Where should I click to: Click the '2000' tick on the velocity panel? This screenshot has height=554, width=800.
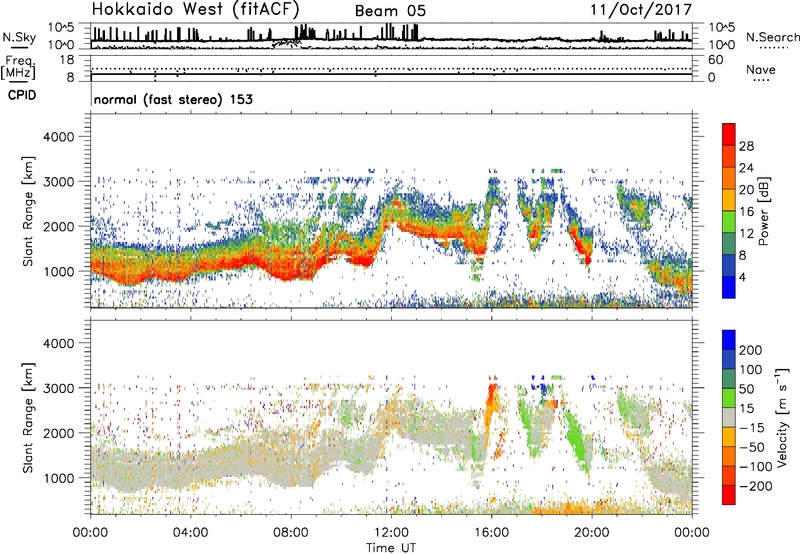[58, 433]
